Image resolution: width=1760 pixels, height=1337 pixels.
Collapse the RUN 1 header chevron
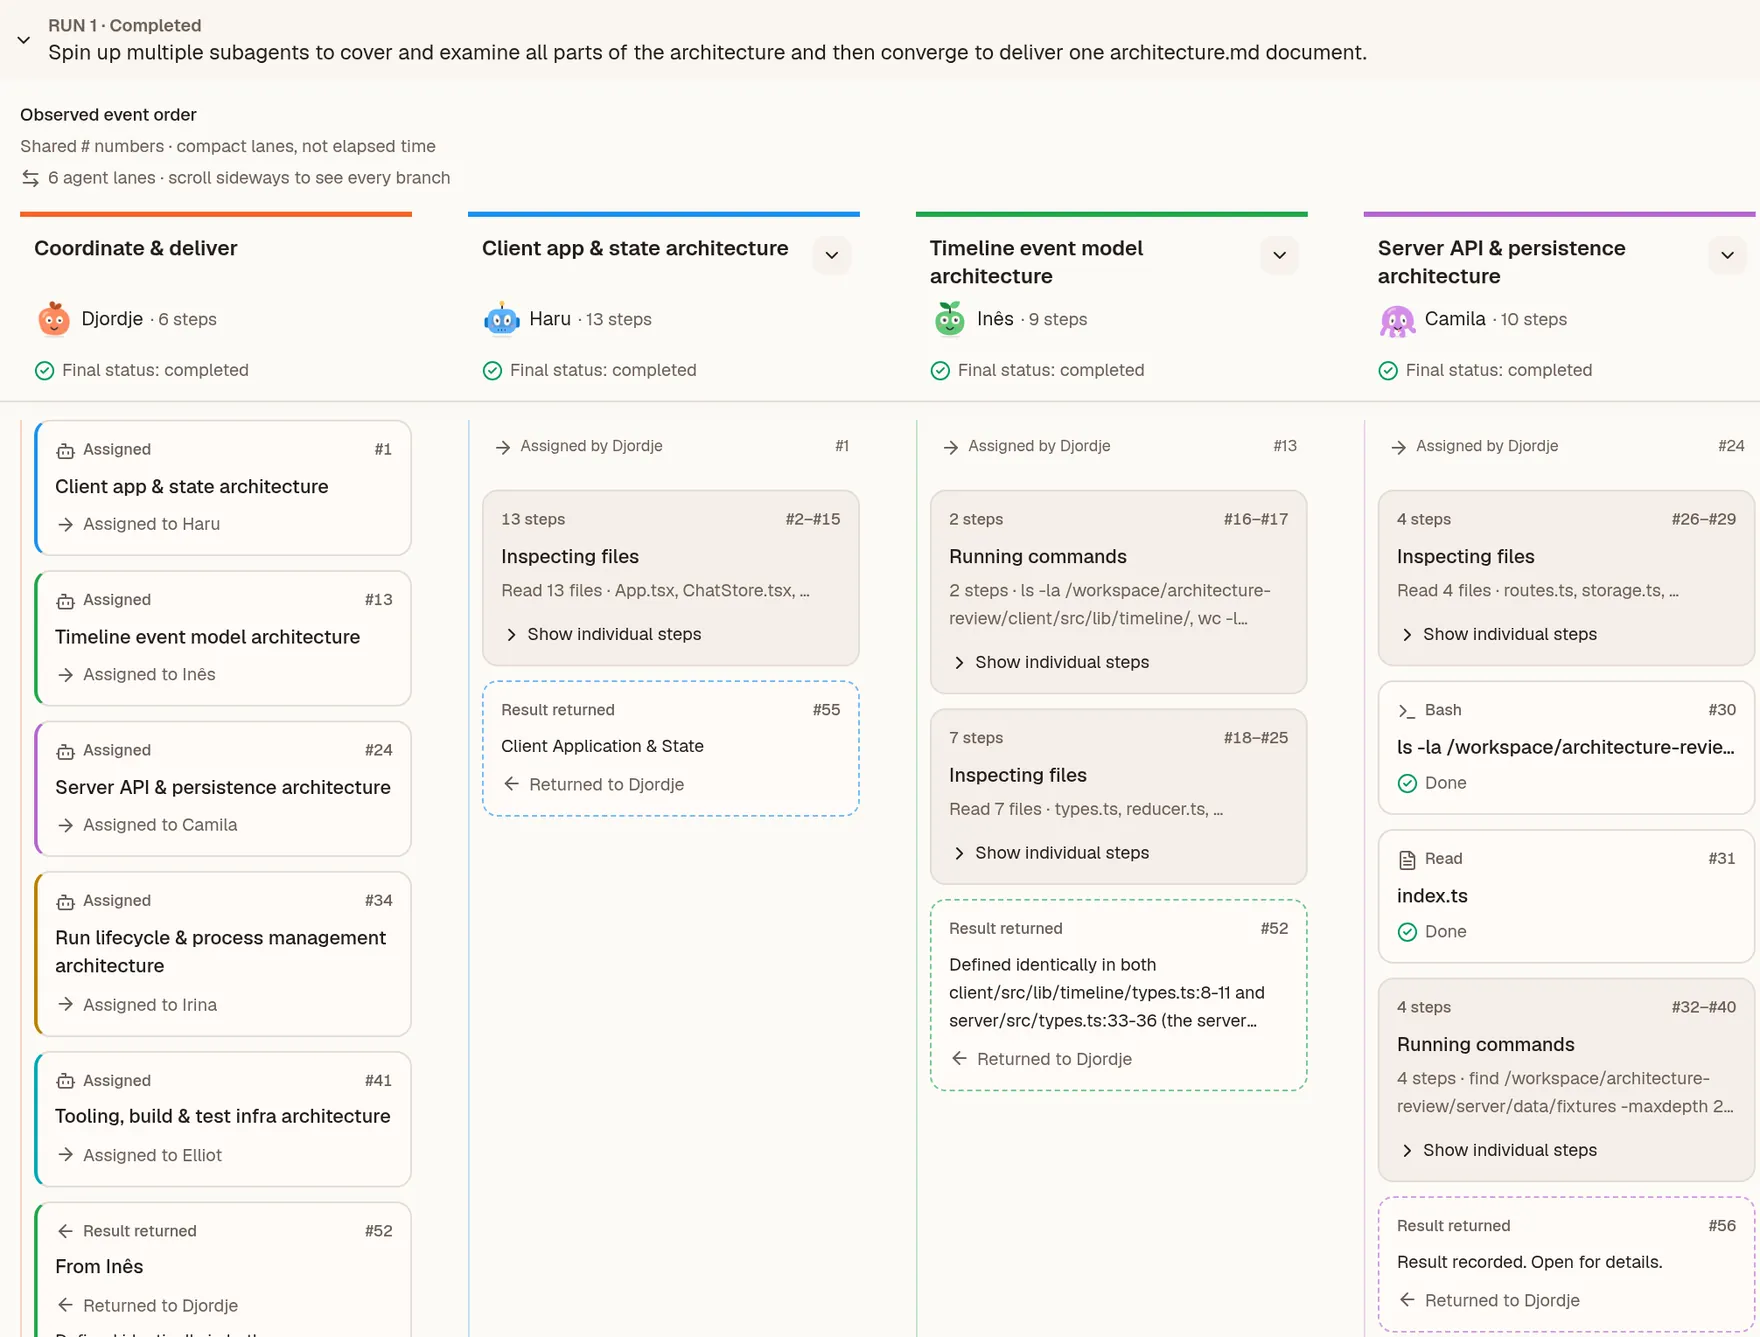point(24,40)
